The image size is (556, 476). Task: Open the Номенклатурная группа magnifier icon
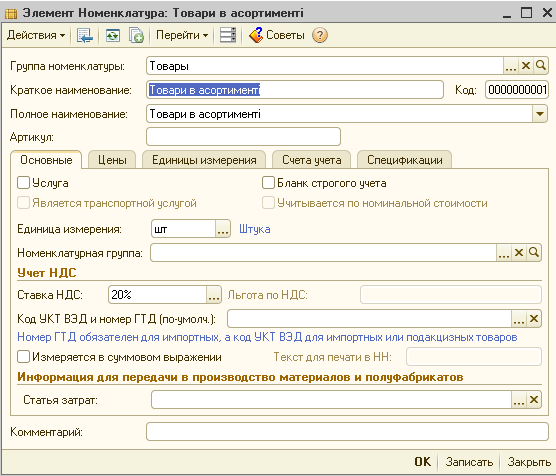534,253
